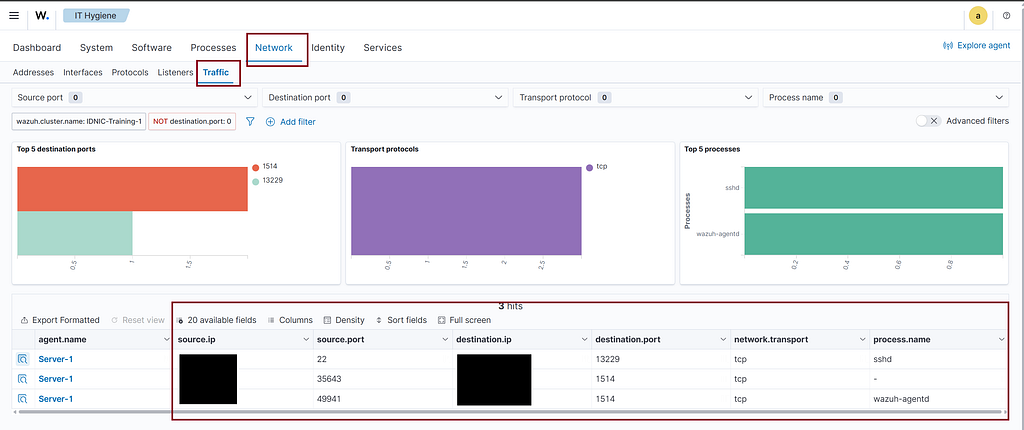Open the Density options
The image size is (1024, 430).
point(344,320)
